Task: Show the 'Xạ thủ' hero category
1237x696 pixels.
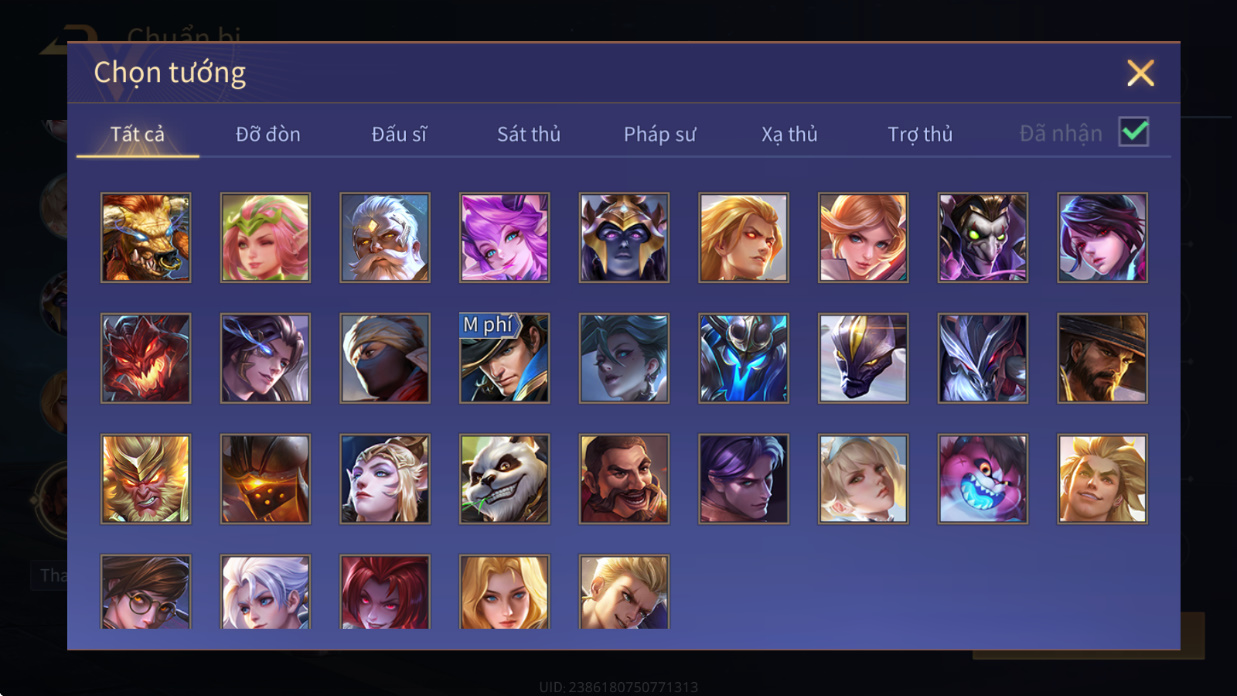Action: click(x=789, y=134)
